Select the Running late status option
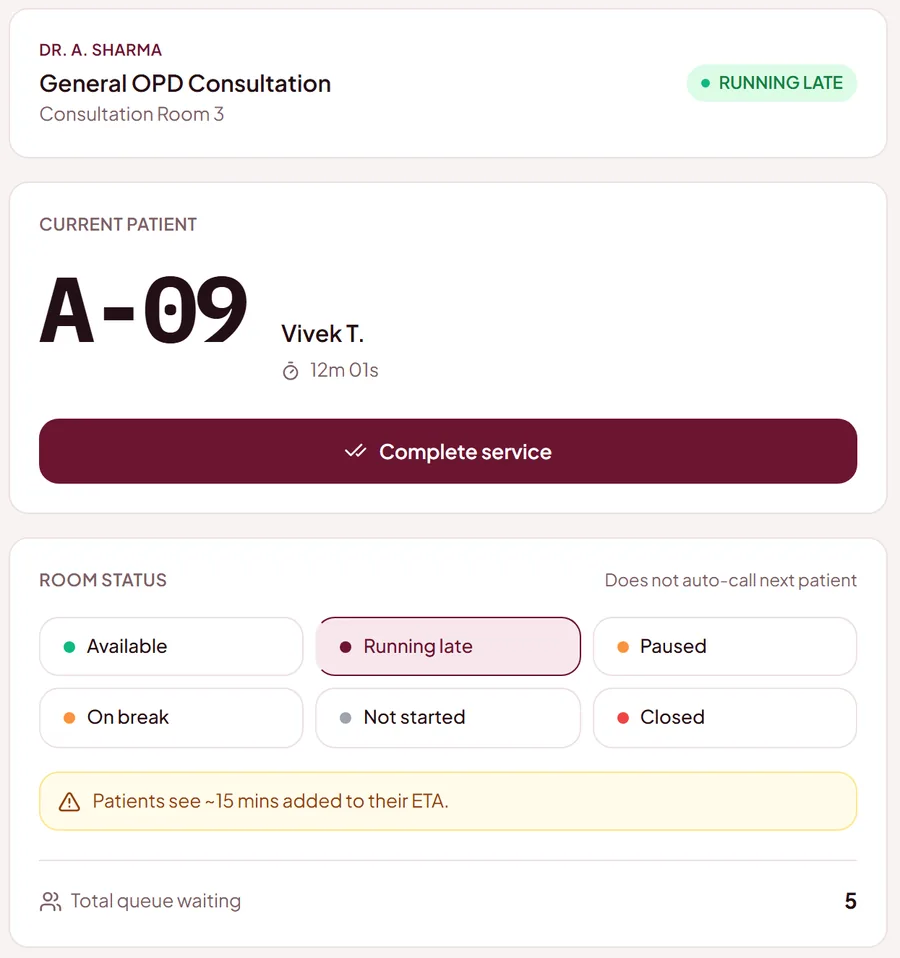The height and width of the screenshot is (958, 900). click(448, 646)
